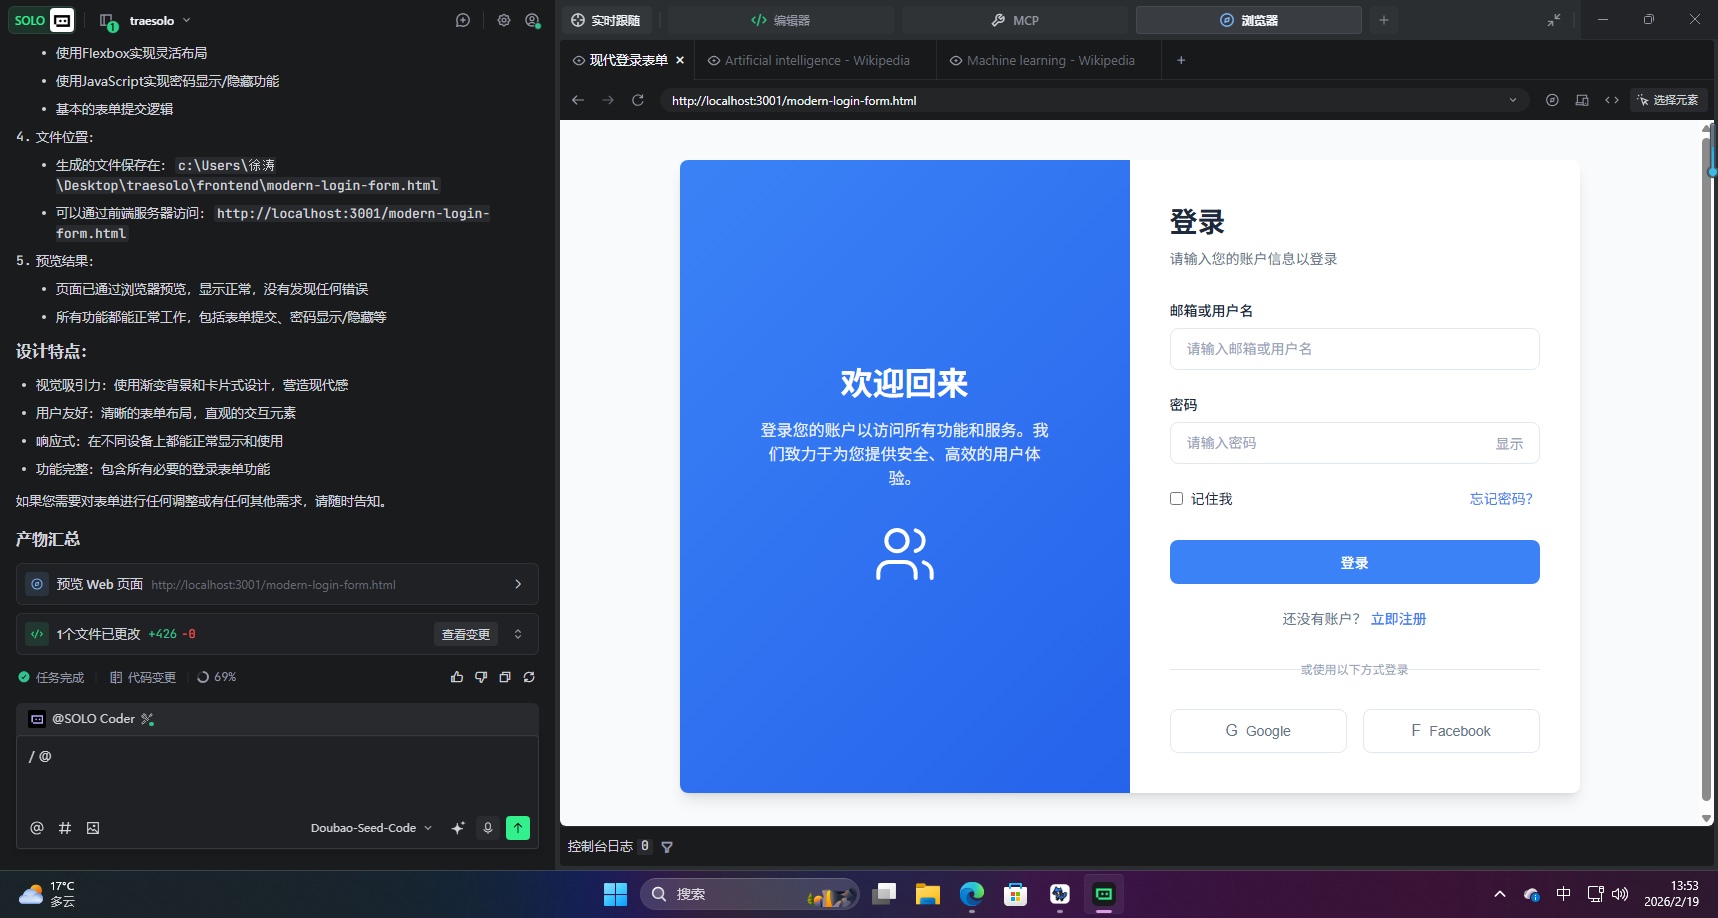Open the address bar suggestions dropdown arrow

pyautogui.click(x=1513, y=100)
